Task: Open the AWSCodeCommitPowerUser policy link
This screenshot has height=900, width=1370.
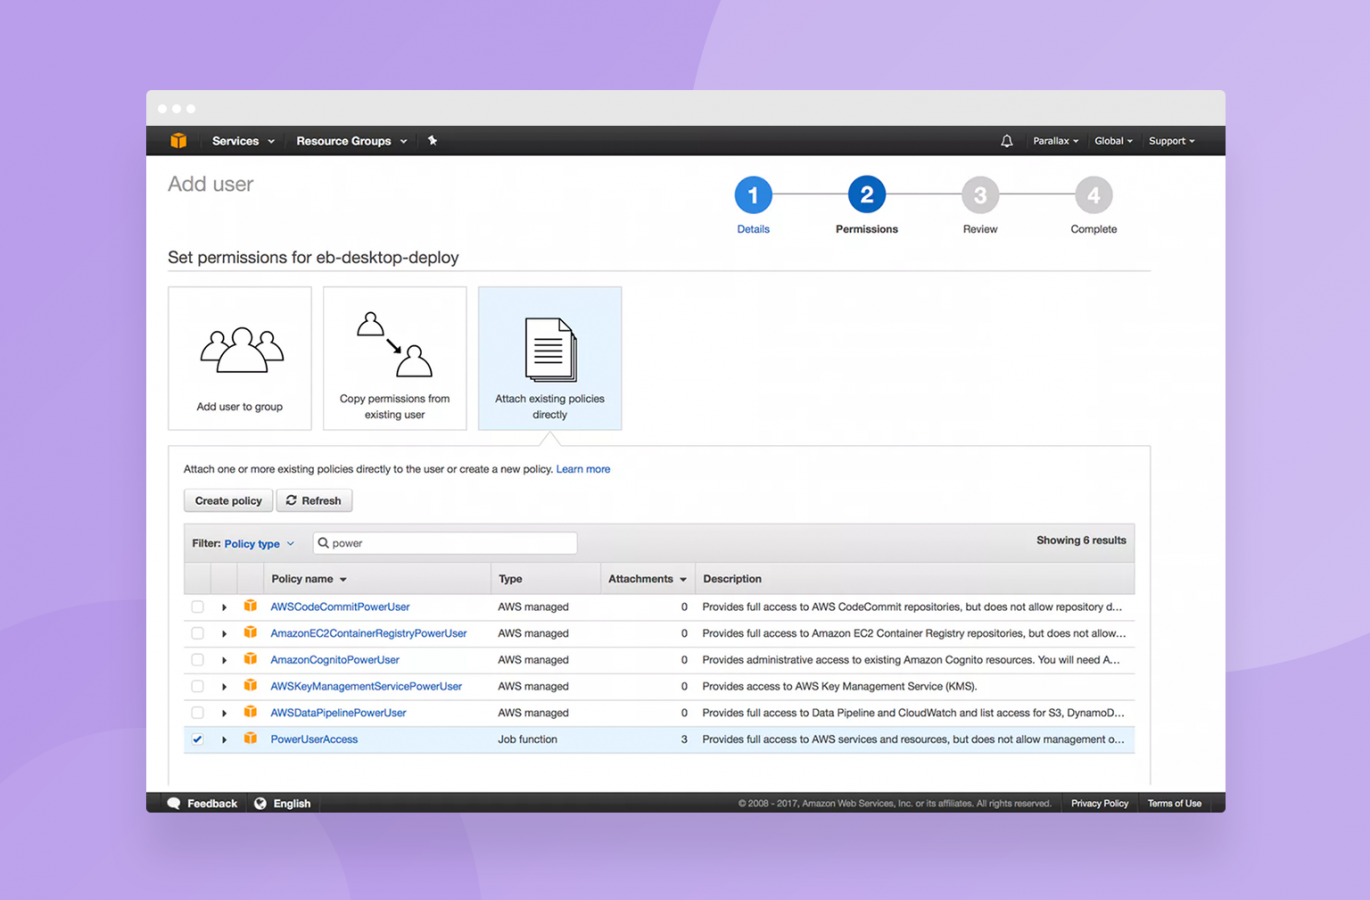Action: (340, 607)
